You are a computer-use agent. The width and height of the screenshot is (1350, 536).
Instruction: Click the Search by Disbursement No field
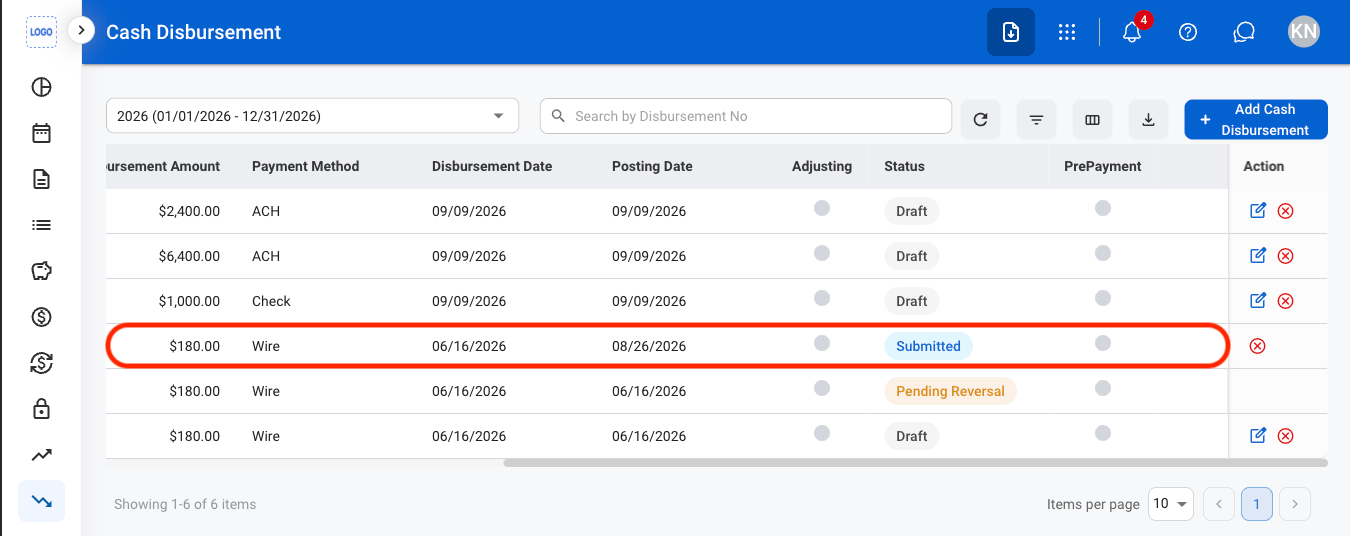(746, 116)
